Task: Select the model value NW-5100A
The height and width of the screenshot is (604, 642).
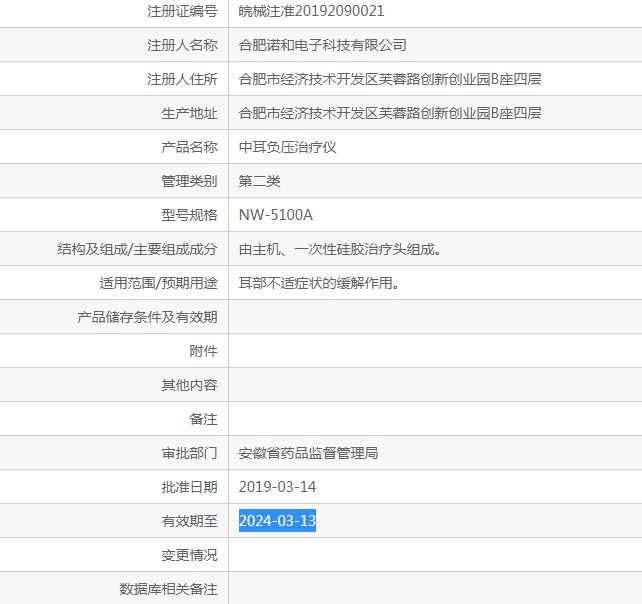Action: point(276,215)
